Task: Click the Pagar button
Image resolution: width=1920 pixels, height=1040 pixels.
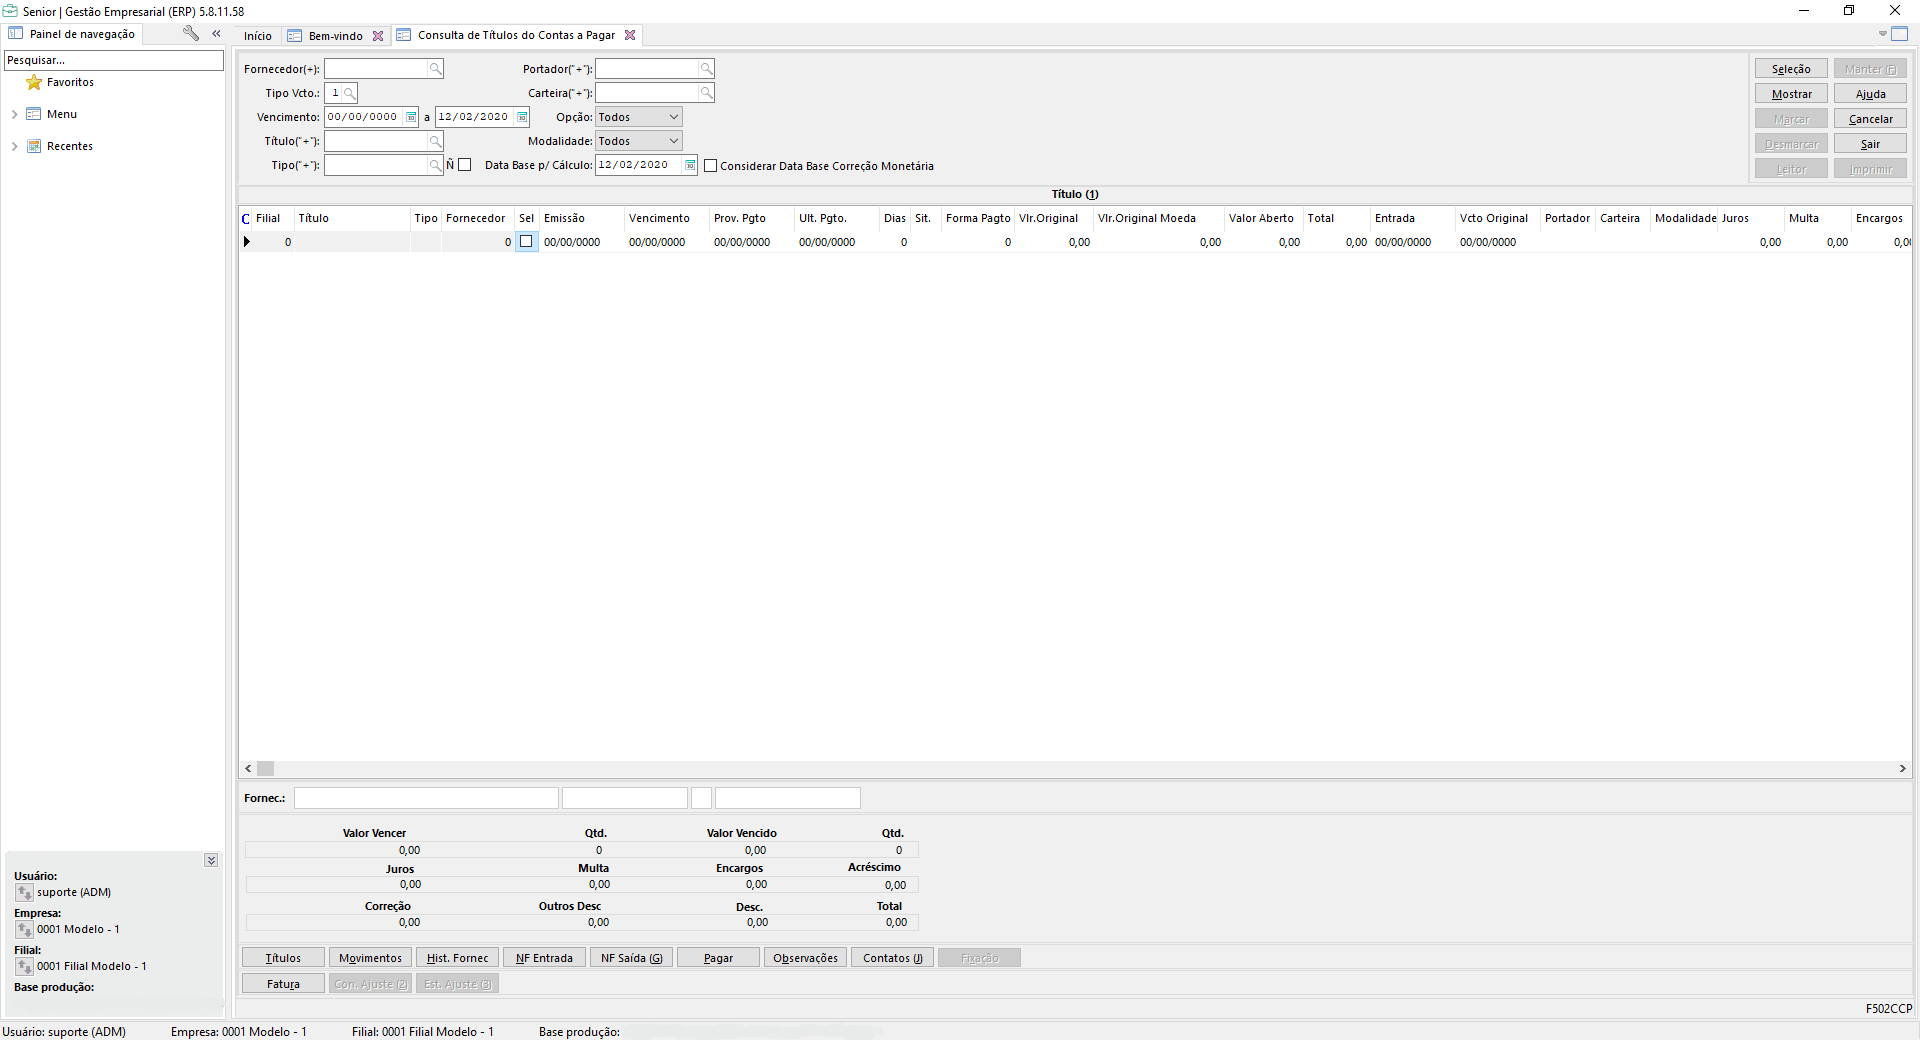Action: 718,958
